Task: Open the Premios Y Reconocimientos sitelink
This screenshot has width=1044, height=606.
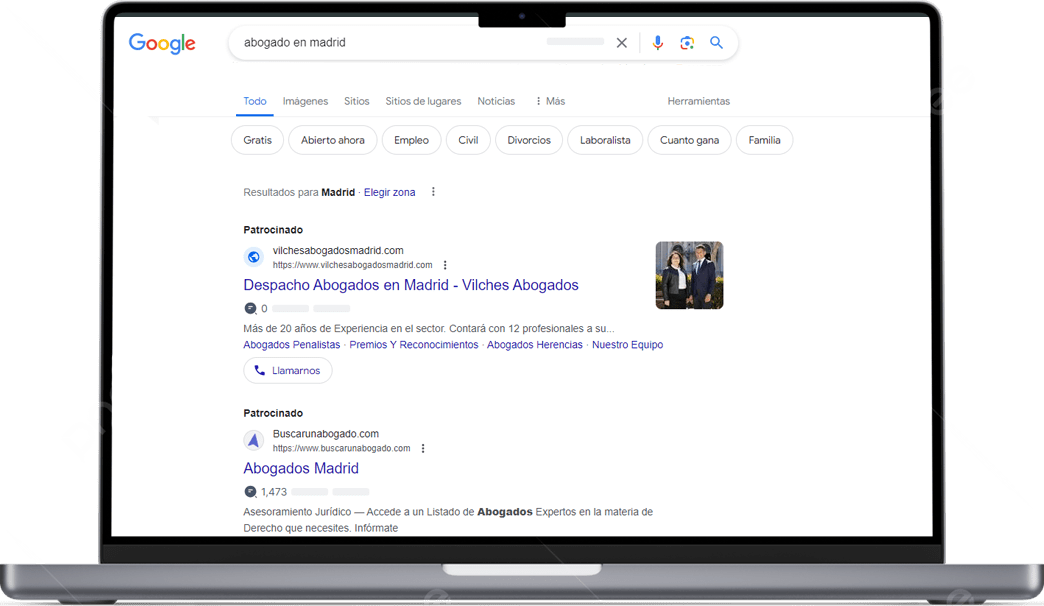Action: [413, 345]
